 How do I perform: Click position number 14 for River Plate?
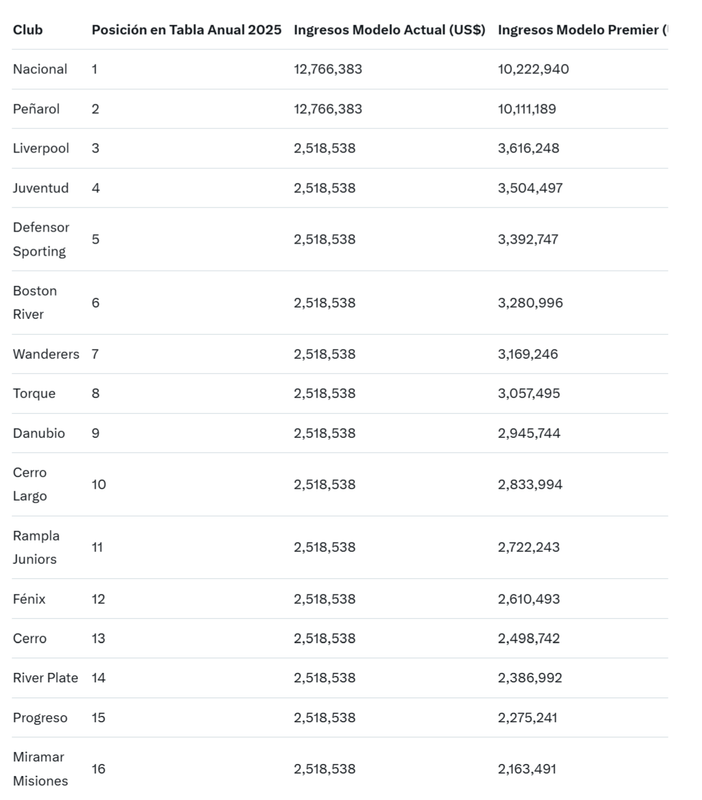click(x=99, y=678)
